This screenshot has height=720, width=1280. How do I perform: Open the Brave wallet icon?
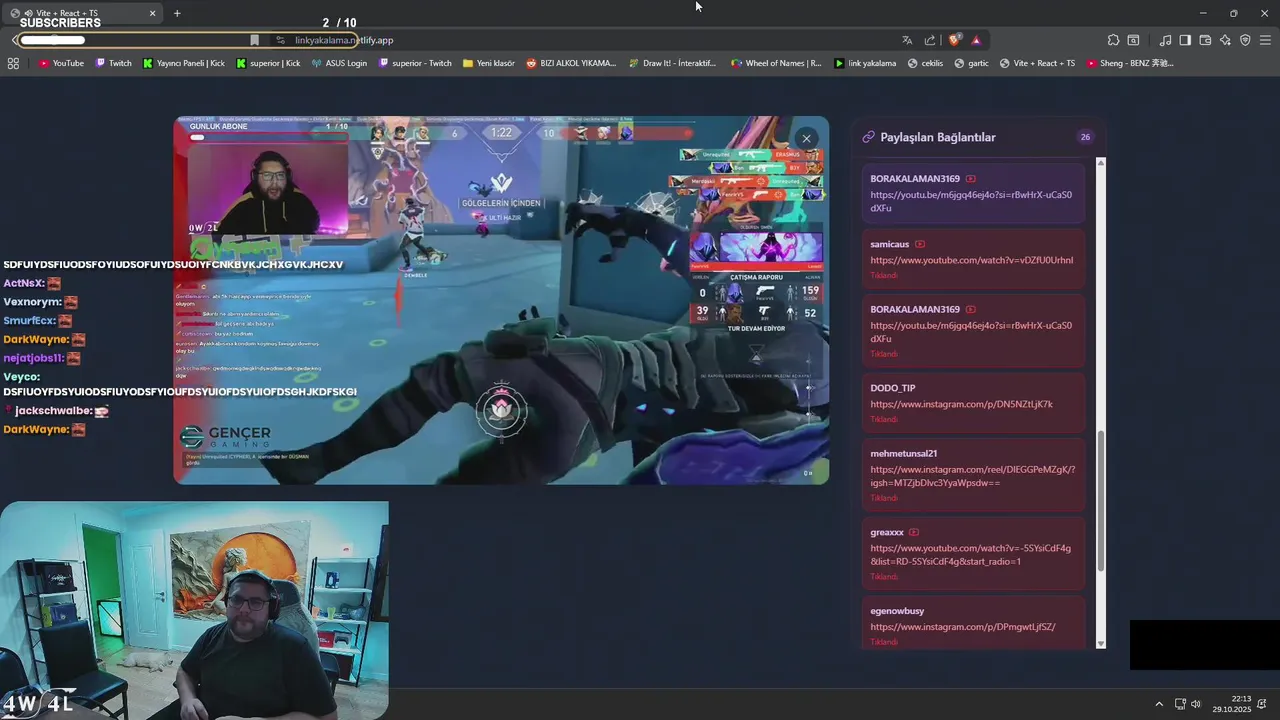[1205, 40]
